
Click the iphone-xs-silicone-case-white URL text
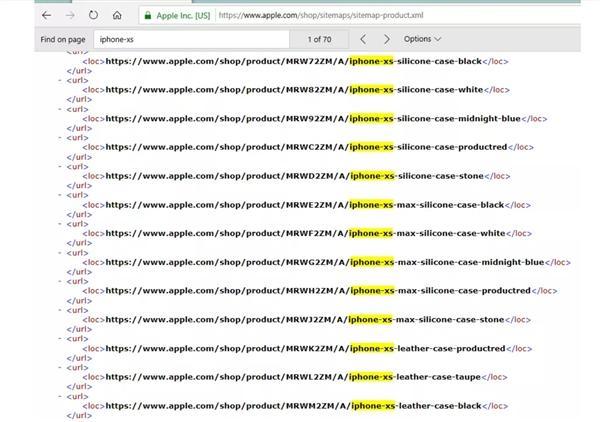294,90
